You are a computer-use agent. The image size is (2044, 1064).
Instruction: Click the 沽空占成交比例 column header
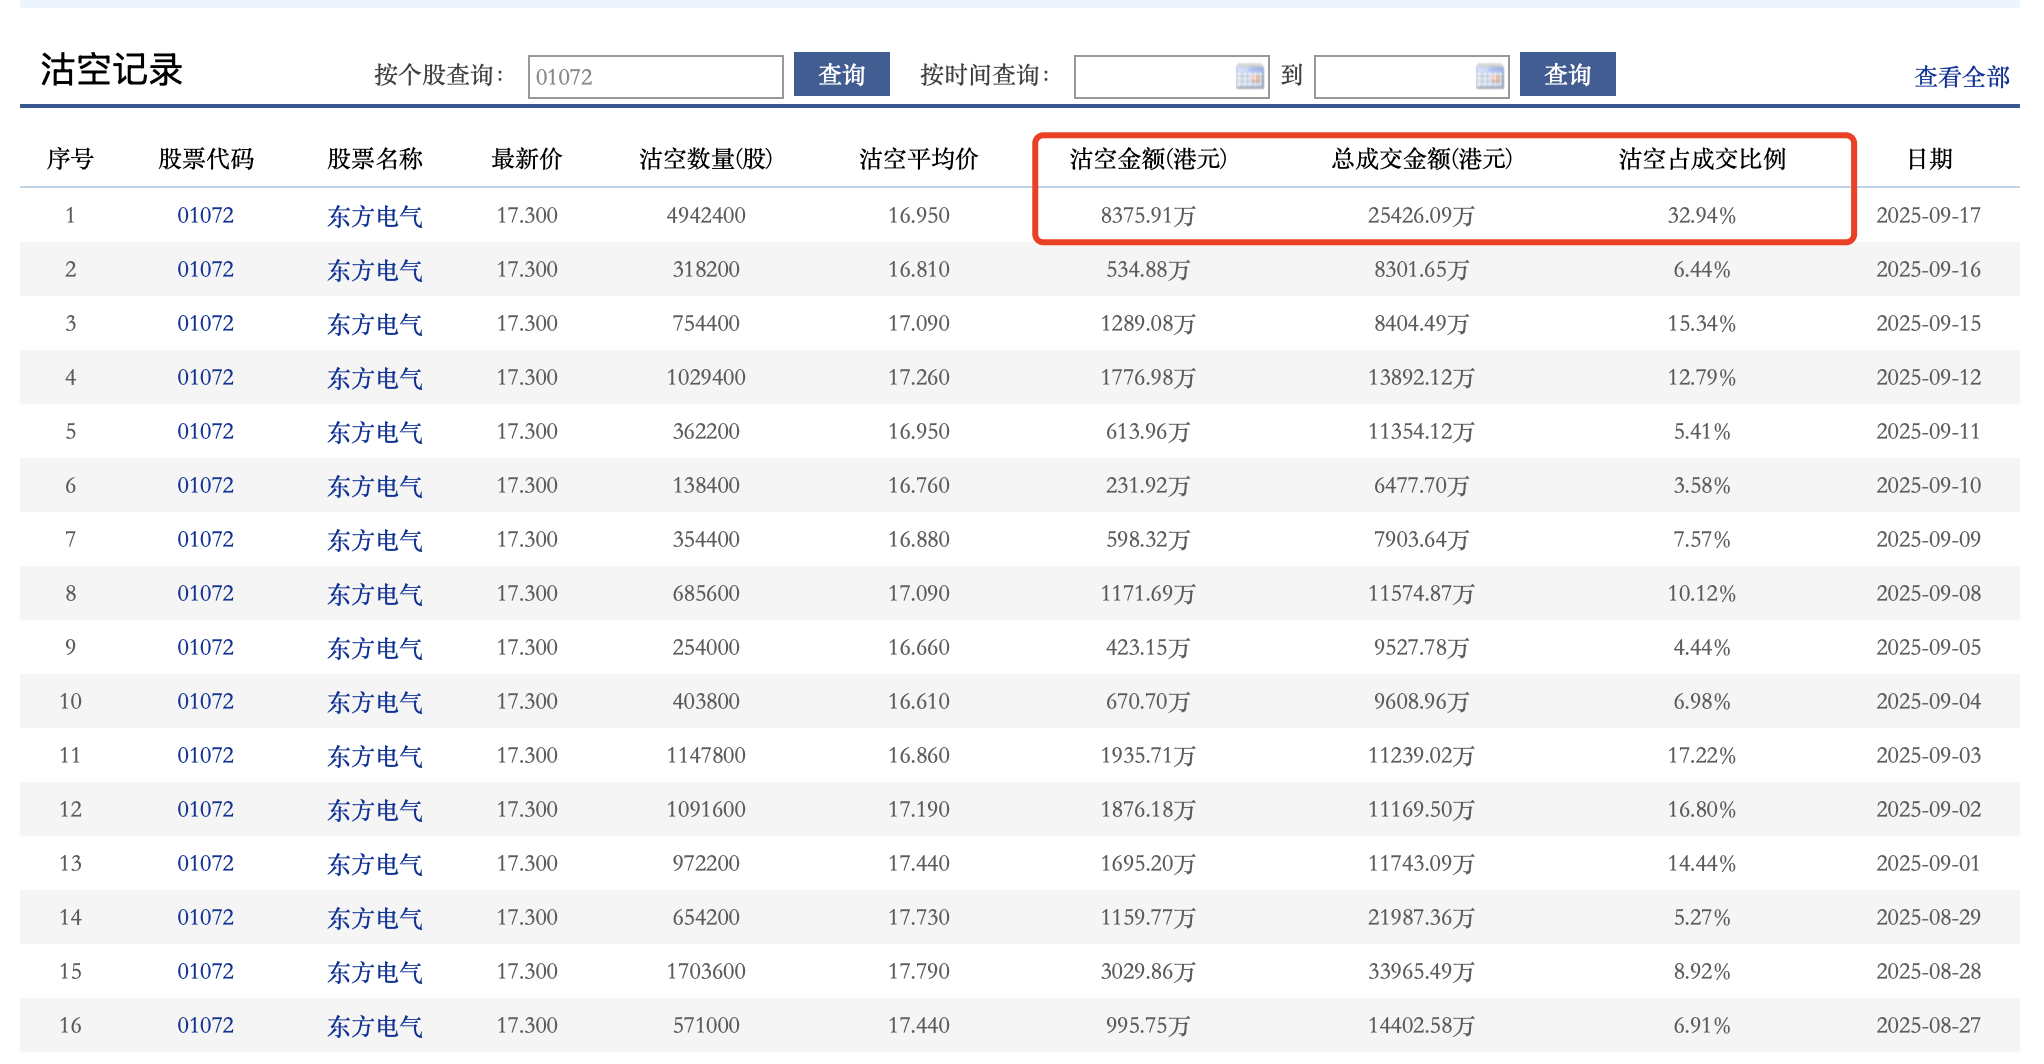1702,159
